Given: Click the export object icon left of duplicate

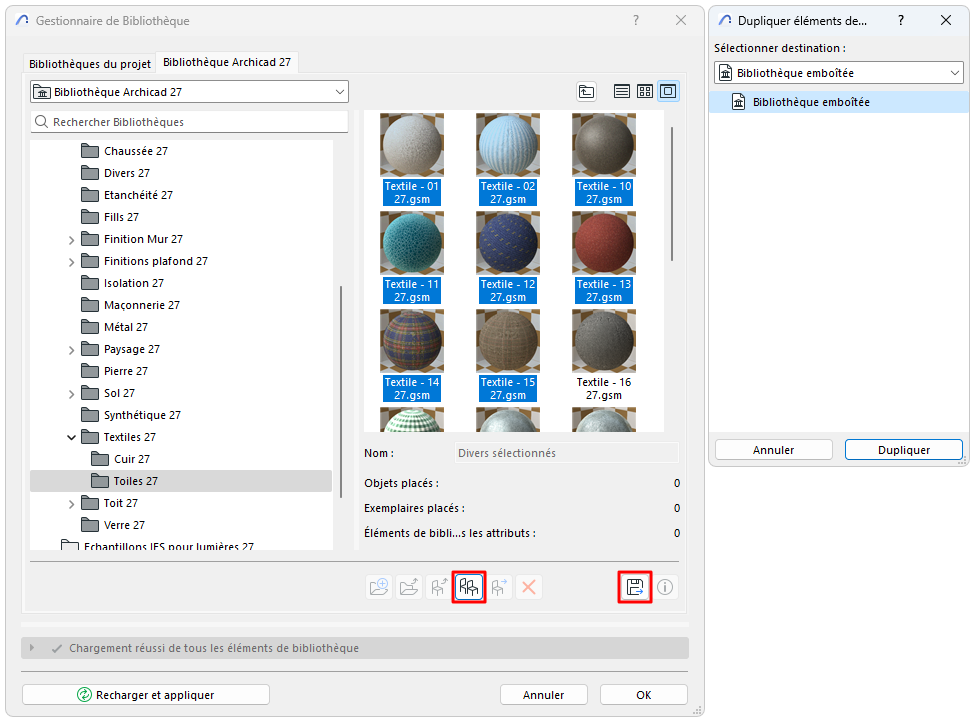Looking at the screenshot, I should [439, 587].
